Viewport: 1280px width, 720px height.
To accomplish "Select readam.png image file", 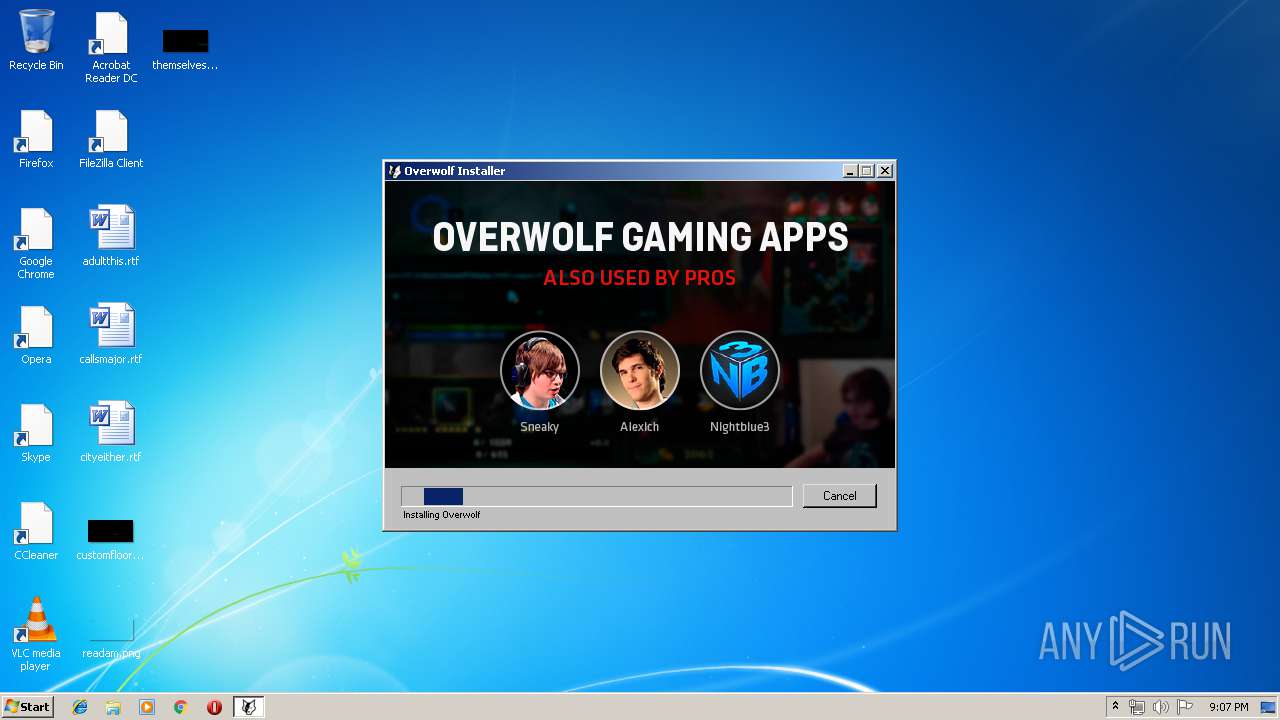I will pyautogui.click(x=111, y=640).
